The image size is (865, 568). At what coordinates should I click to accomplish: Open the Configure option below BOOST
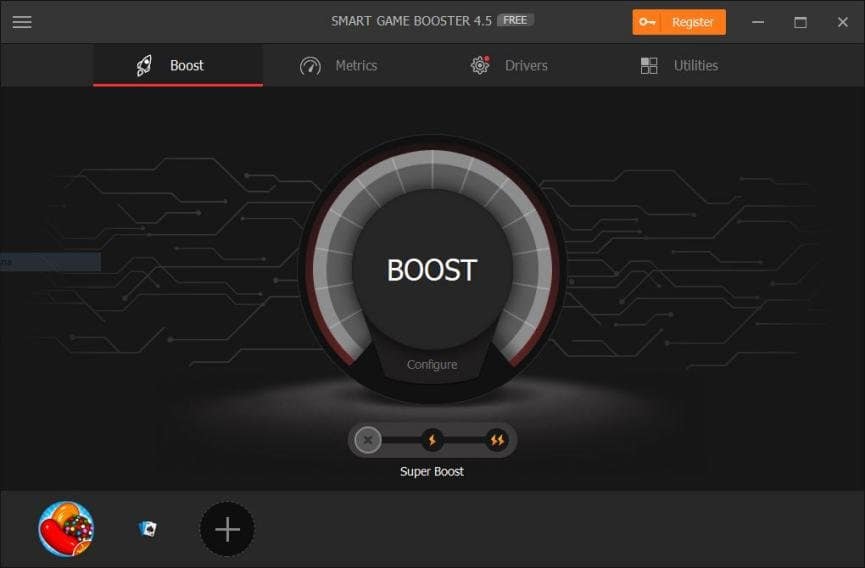[x=432, y=365]
